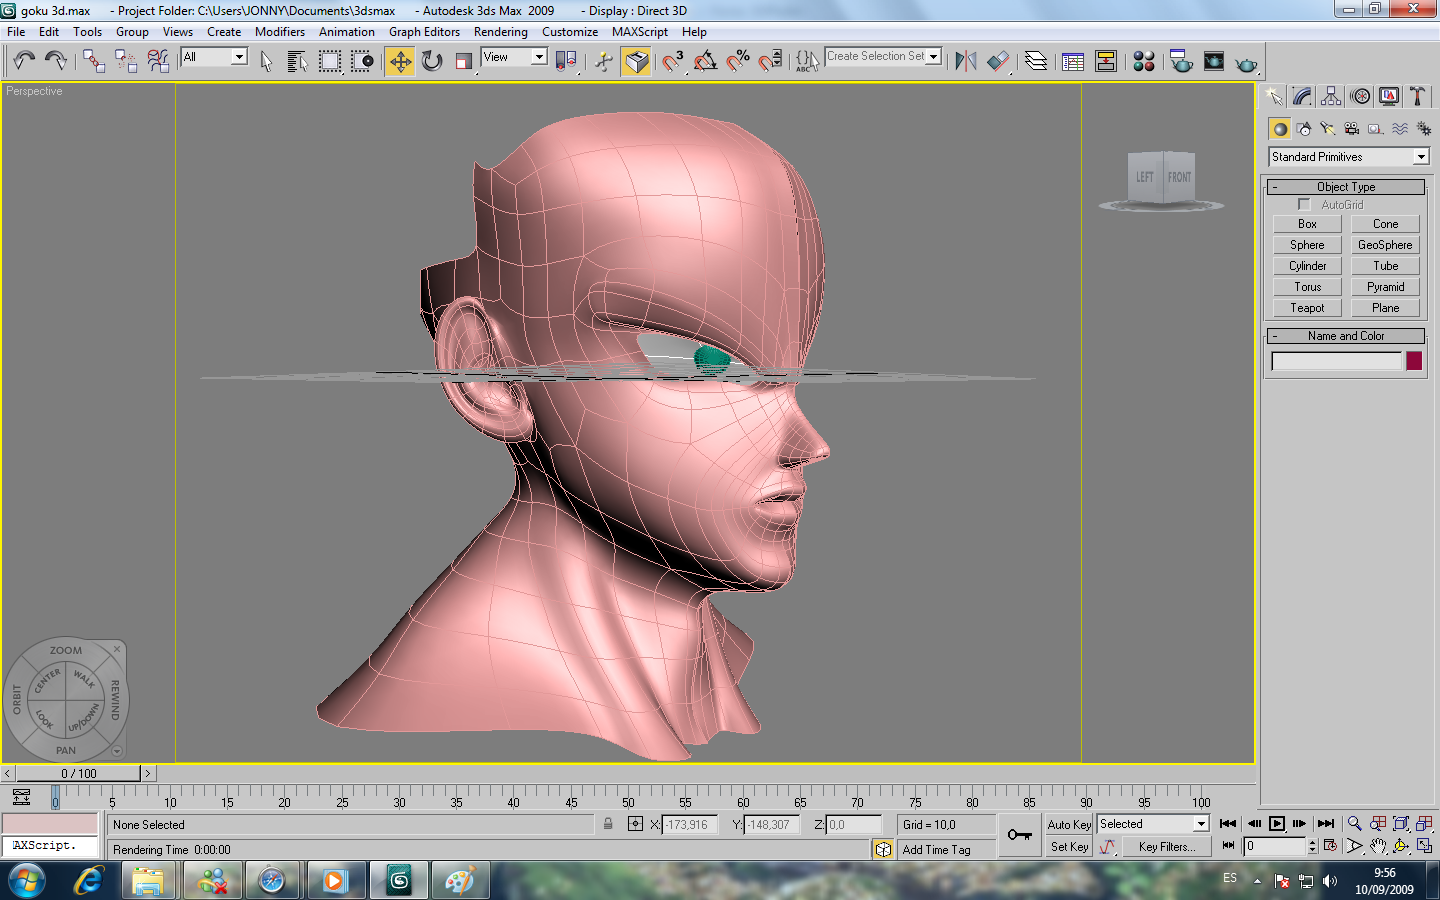Click the Orbit viewport navigation icon
The image size is (1440, 900).
pos(1401,846)
